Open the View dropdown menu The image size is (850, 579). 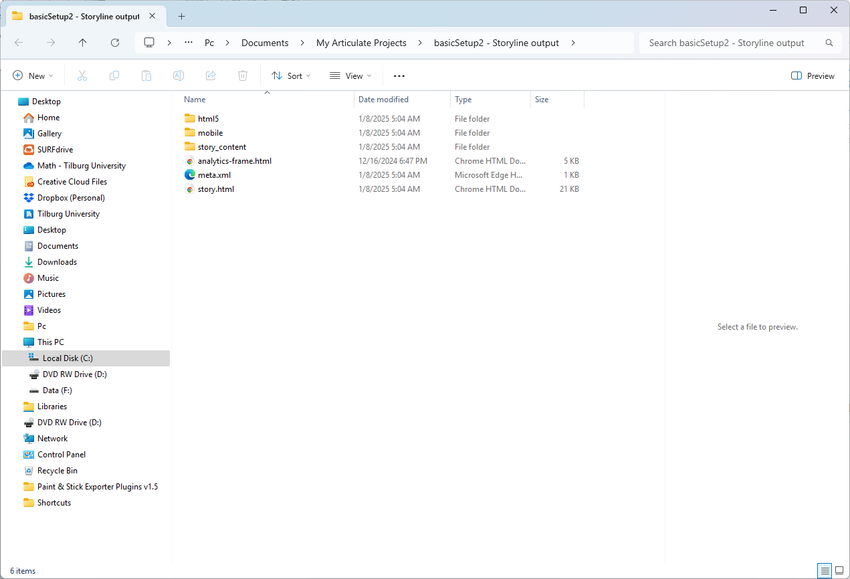coord(350,76)
